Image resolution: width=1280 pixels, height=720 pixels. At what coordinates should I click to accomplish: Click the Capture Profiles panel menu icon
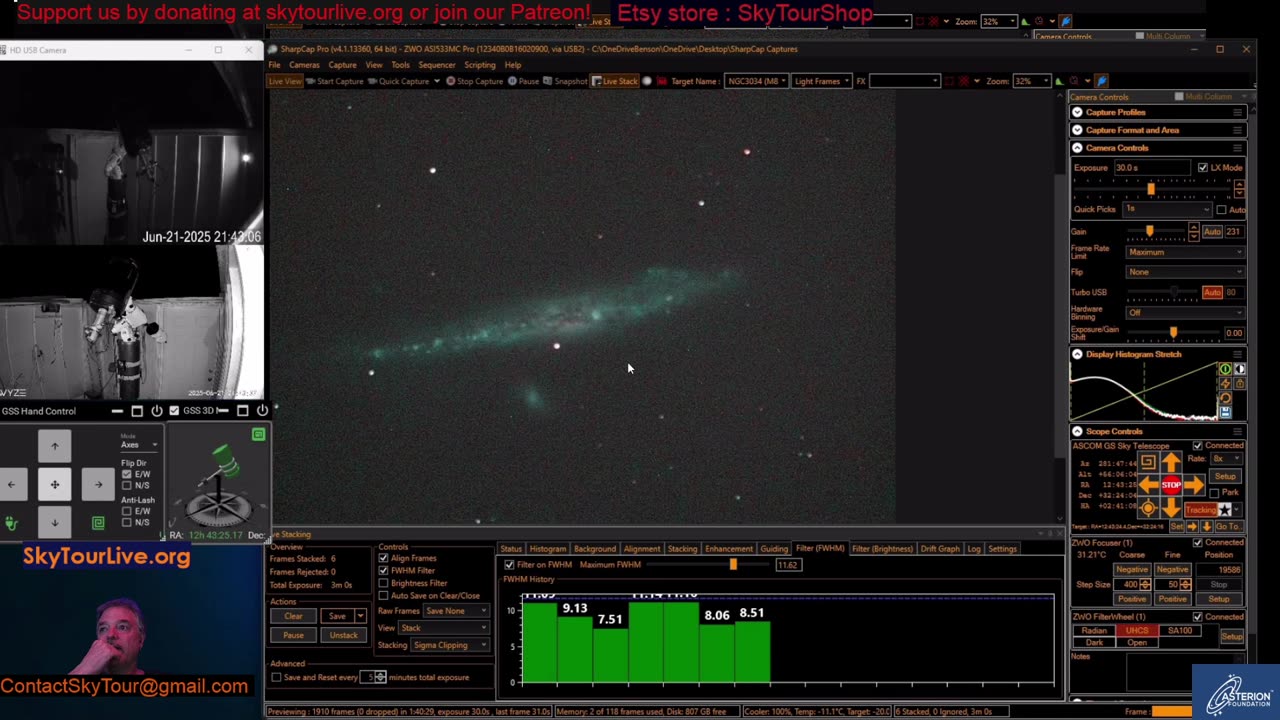(x=1238, y=112)
